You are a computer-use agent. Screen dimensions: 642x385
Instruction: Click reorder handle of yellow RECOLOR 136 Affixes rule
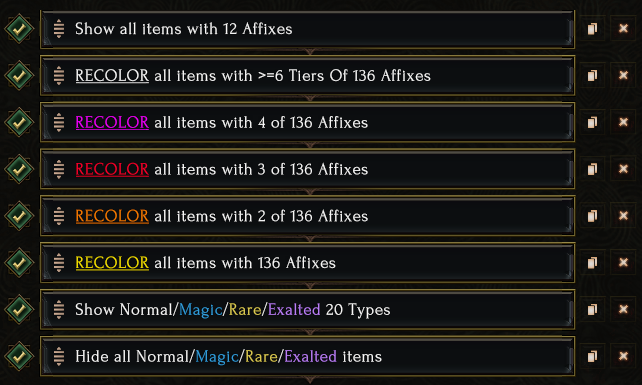click(x=59, y=263)
